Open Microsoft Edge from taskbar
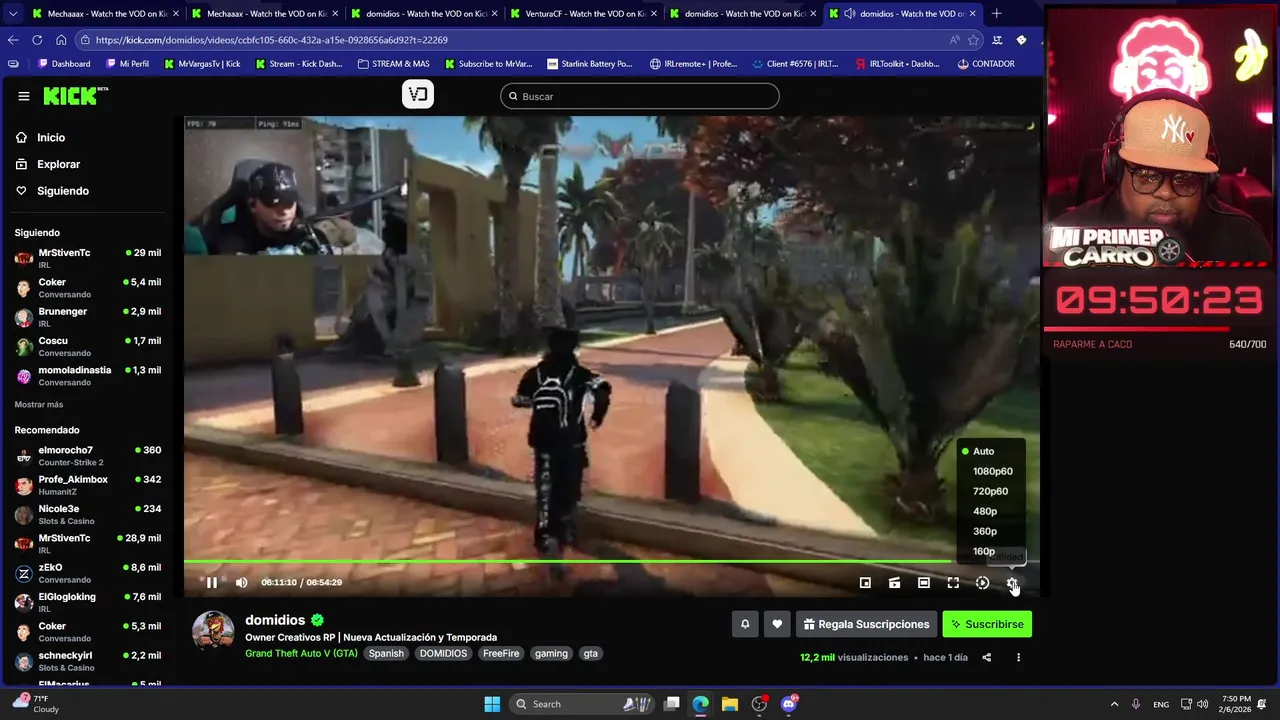This screenshot has height=720, width=1280. point(700,704)
